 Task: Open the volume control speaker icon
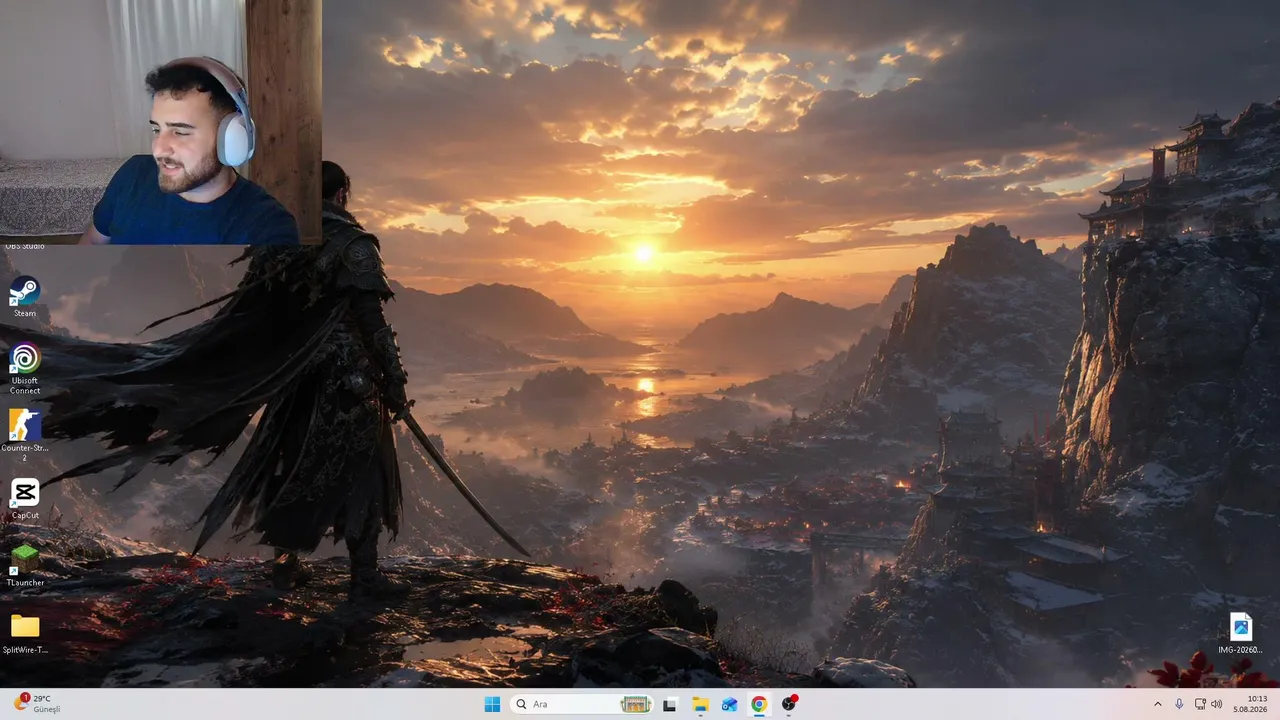coord(1217,704)
